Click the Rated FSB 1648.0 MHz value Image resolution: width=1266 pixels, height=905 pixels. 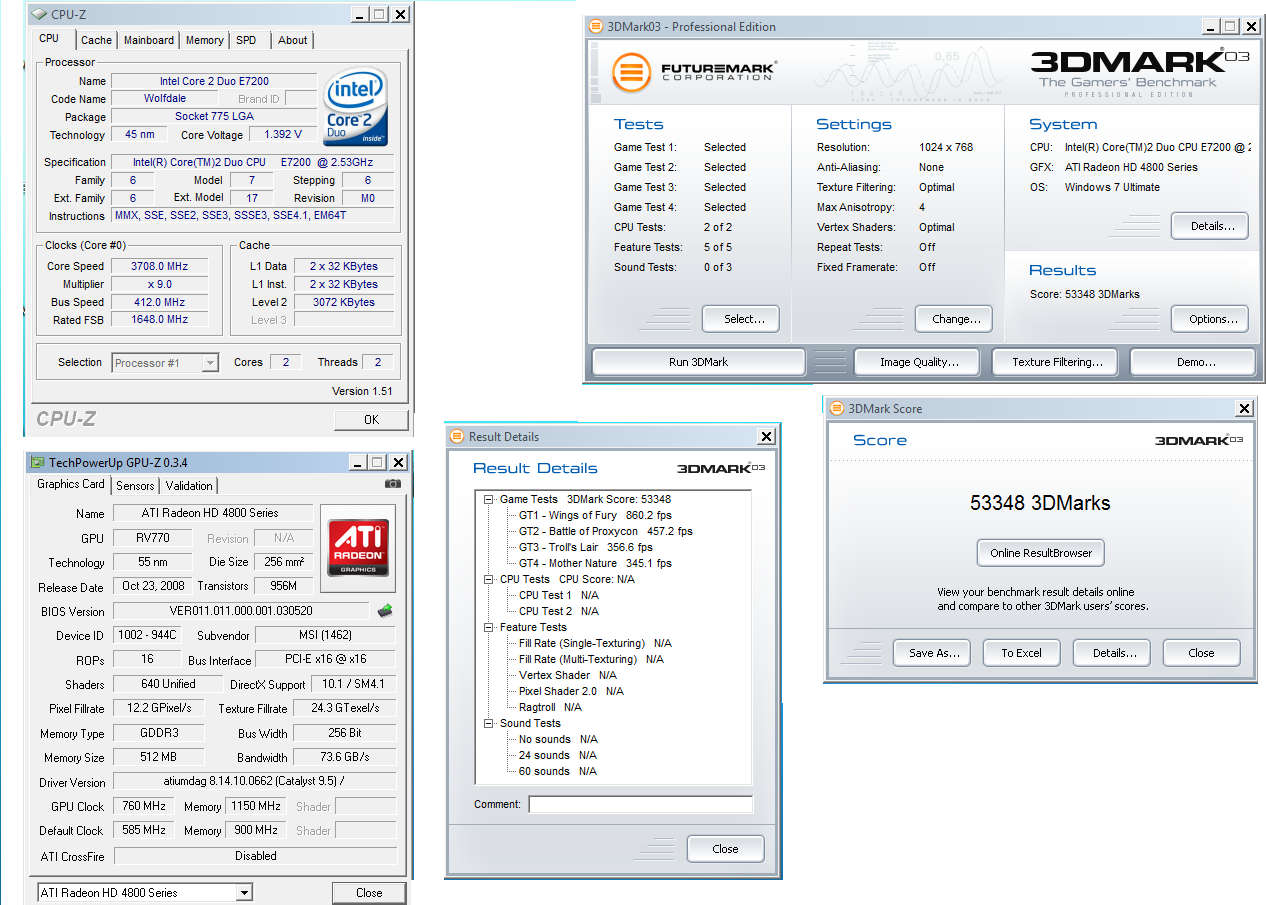pyautogui.click(x=159, y=320)
